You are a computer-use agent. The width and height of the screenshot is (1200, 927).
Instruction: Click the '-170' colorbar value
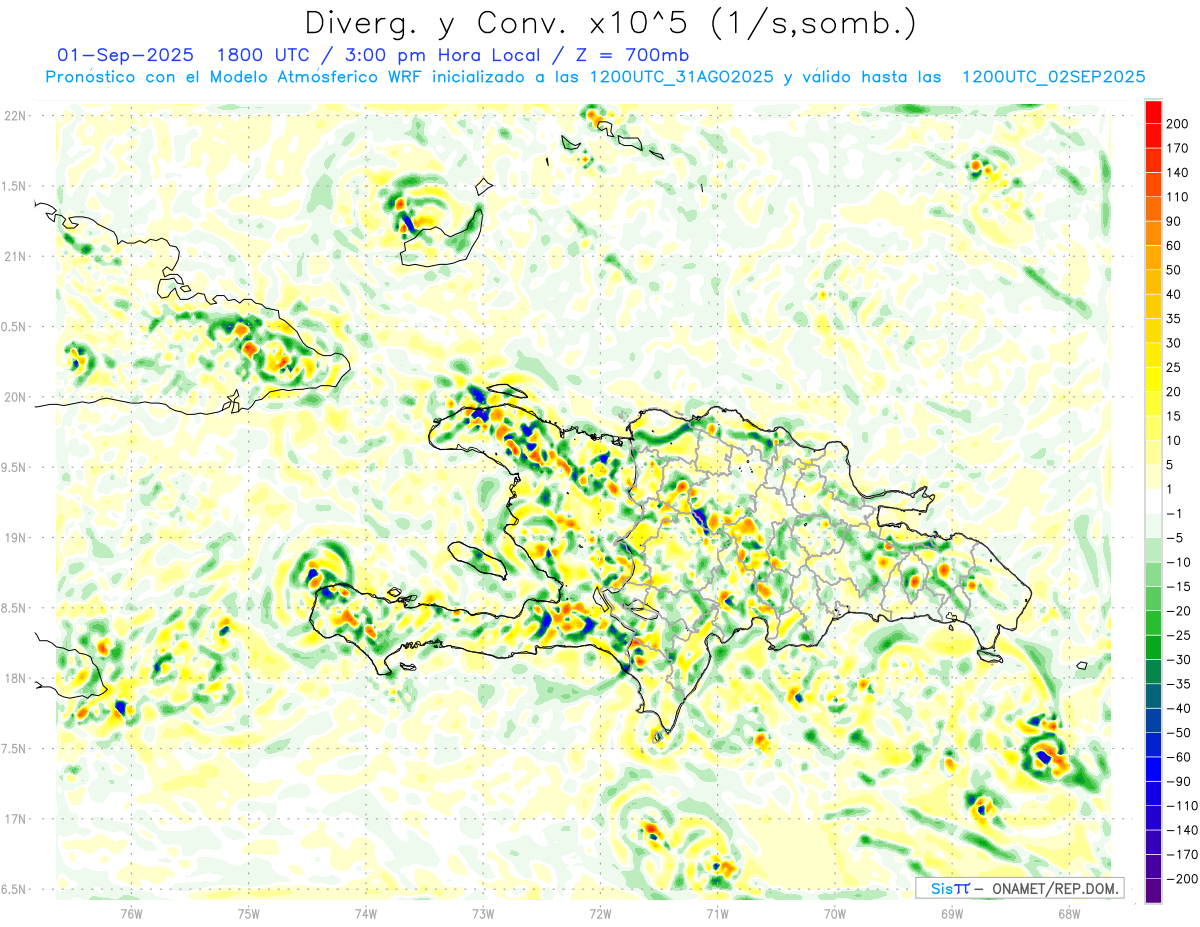1181,855
